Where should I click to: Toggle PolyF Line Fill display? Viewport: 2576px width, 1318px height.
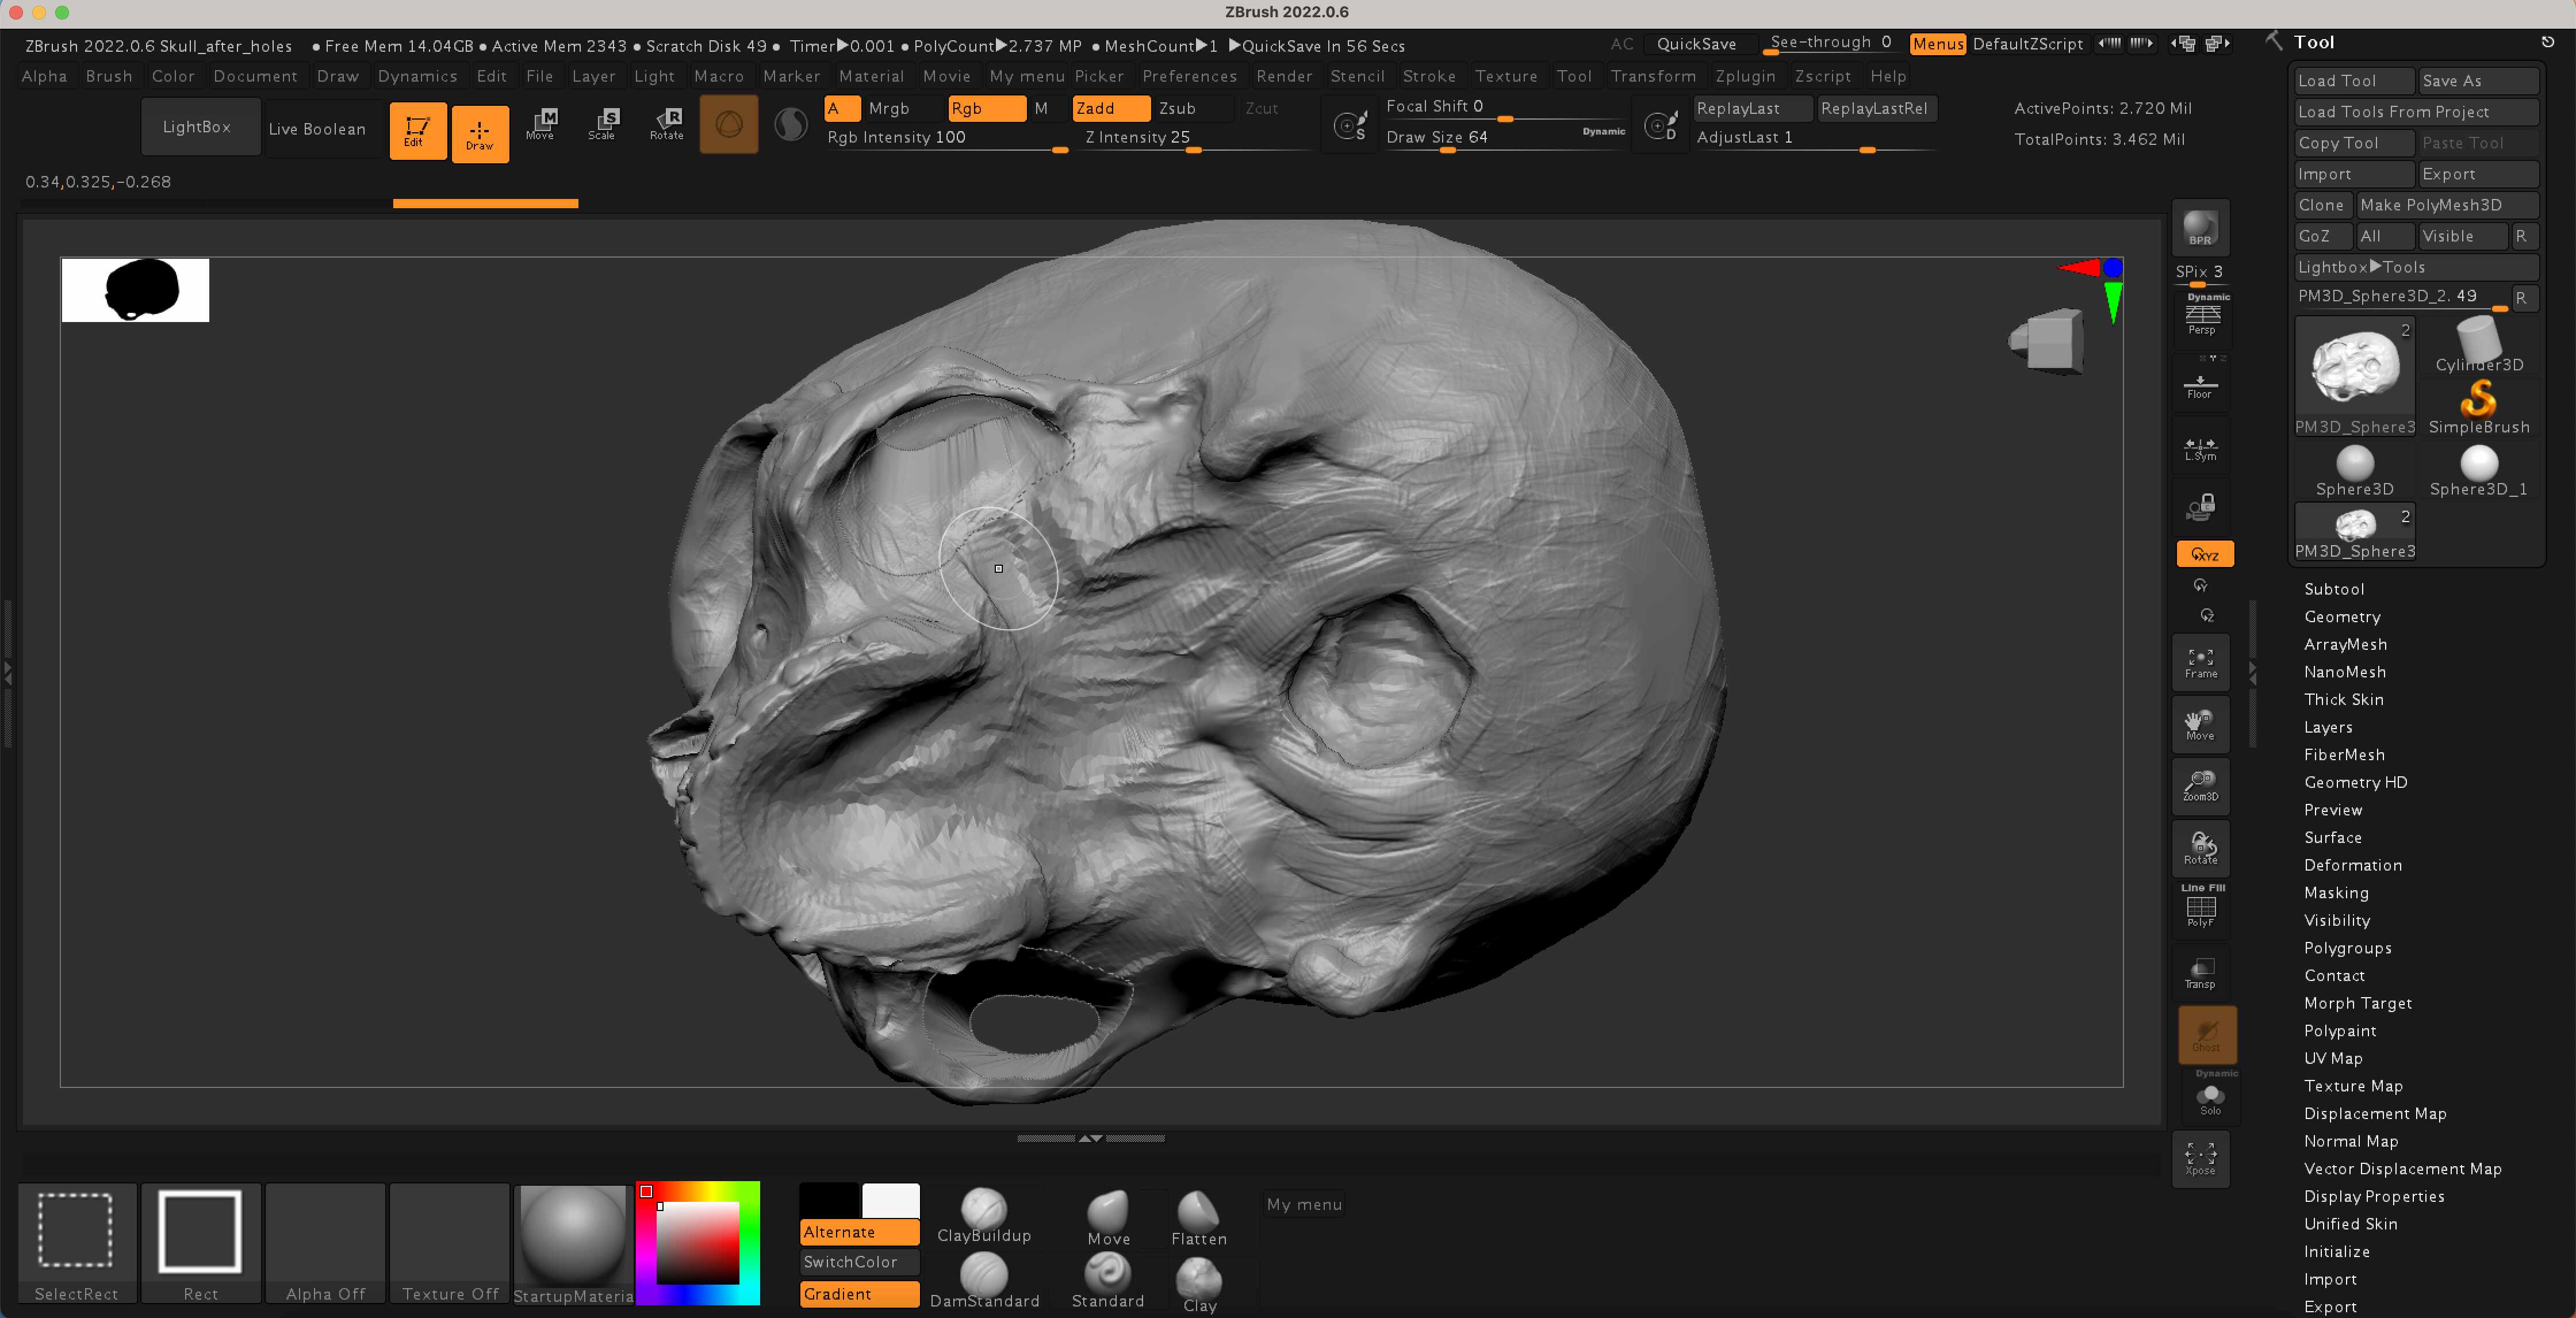(2201, 906)
